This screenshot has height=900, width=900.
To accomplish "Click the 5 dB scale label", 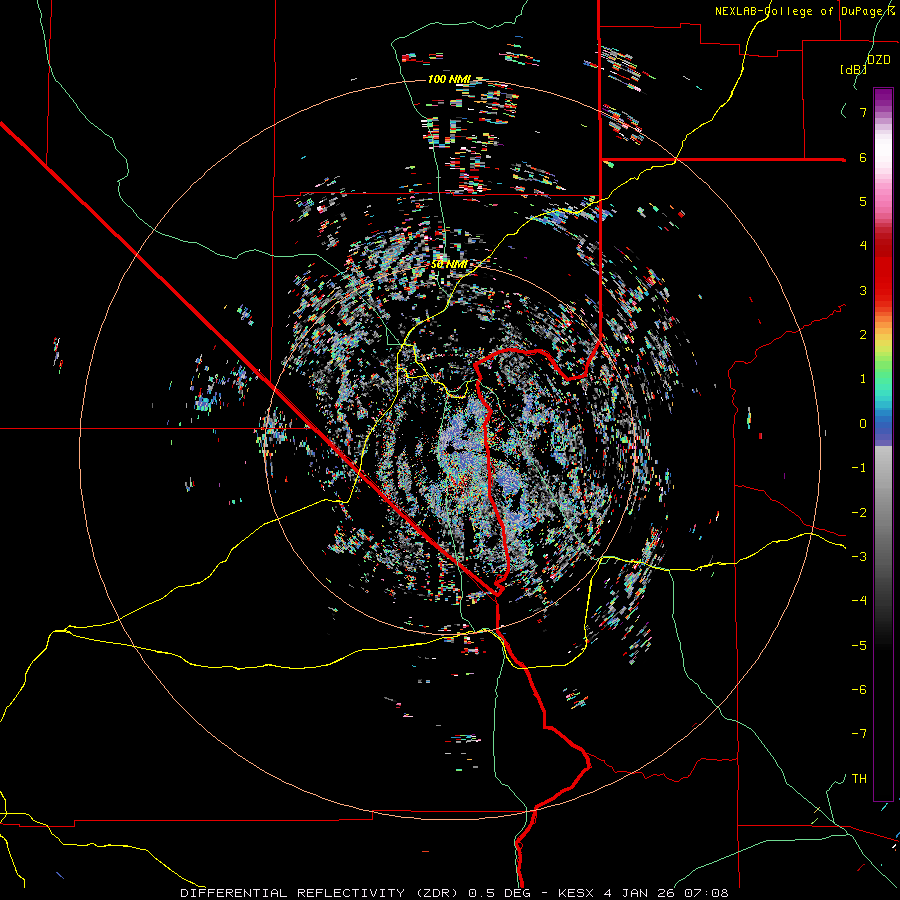I will 863,201.
